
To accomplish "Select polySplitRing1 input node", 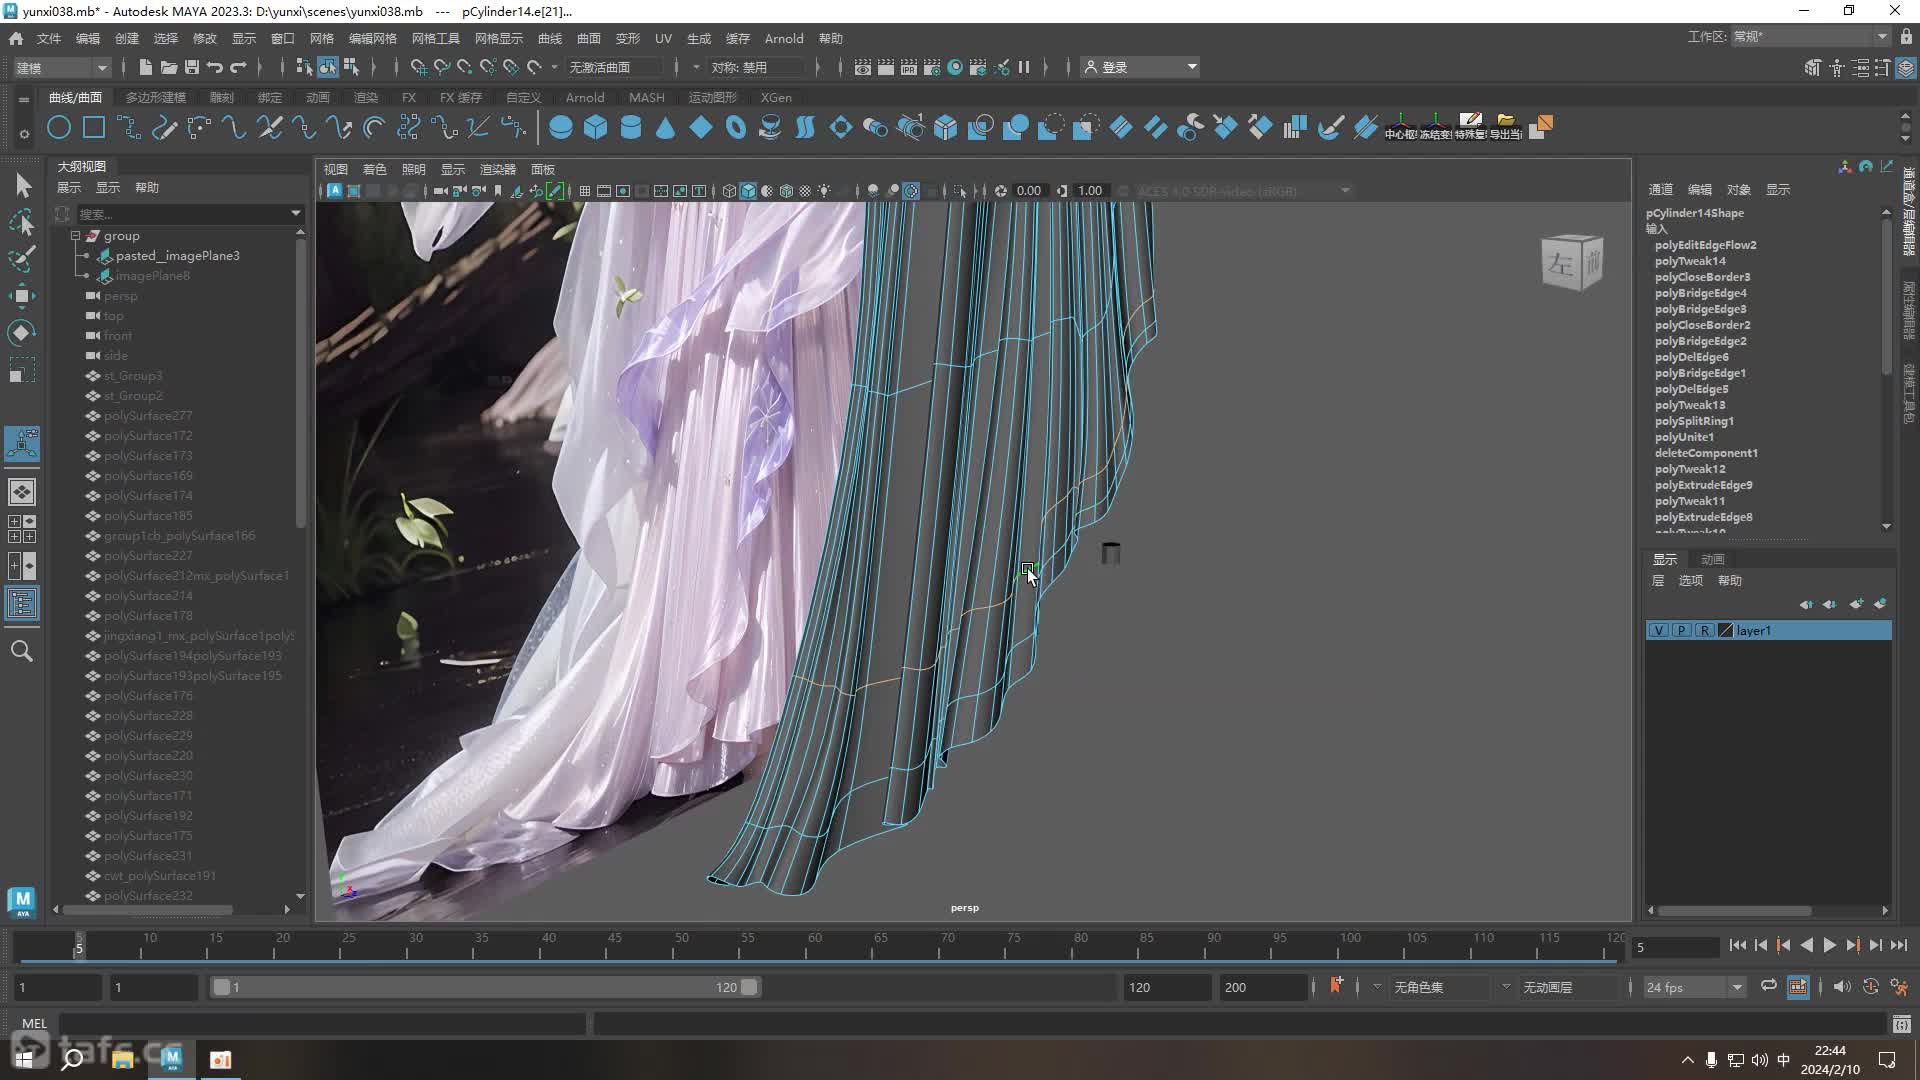I will (x=1694, y=421).
